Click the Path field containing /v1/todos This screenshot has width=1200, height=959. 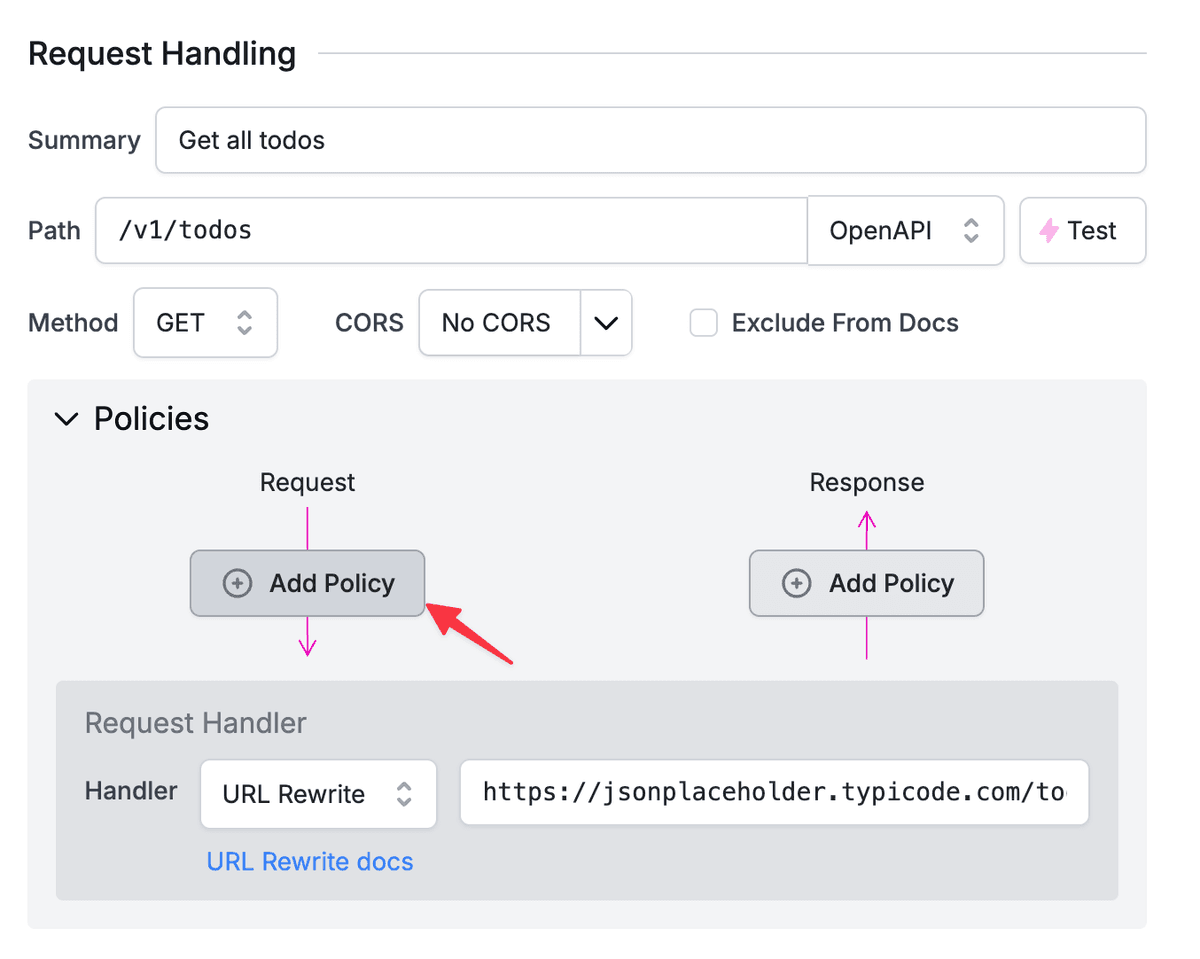coord(451,231)
